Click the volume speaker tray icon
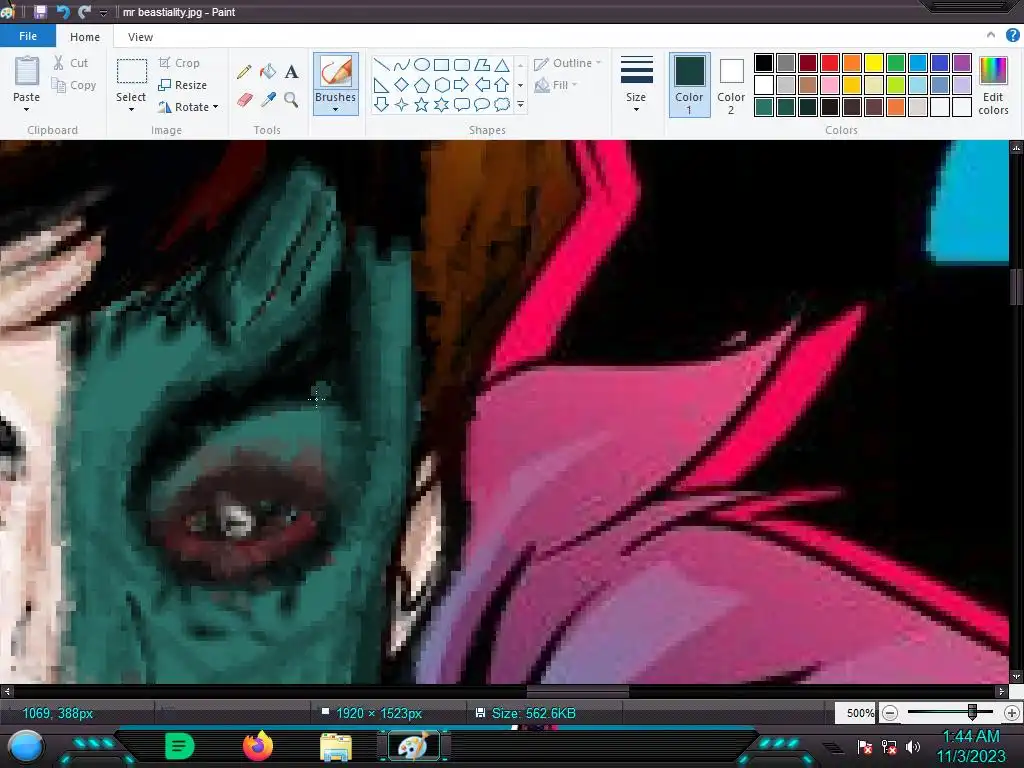Viewport: 1024px width, 768px height. pos(913,746)
